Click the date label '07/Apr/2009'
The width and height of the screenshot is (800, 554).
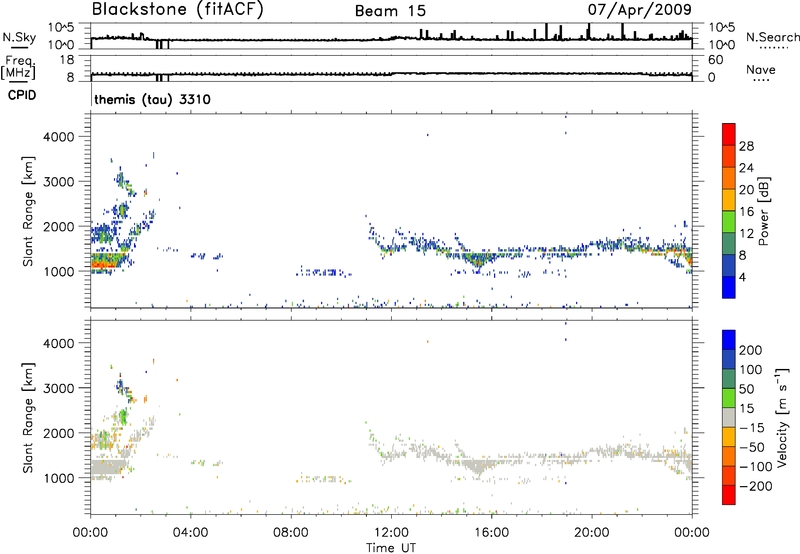(x=639, y=9)
